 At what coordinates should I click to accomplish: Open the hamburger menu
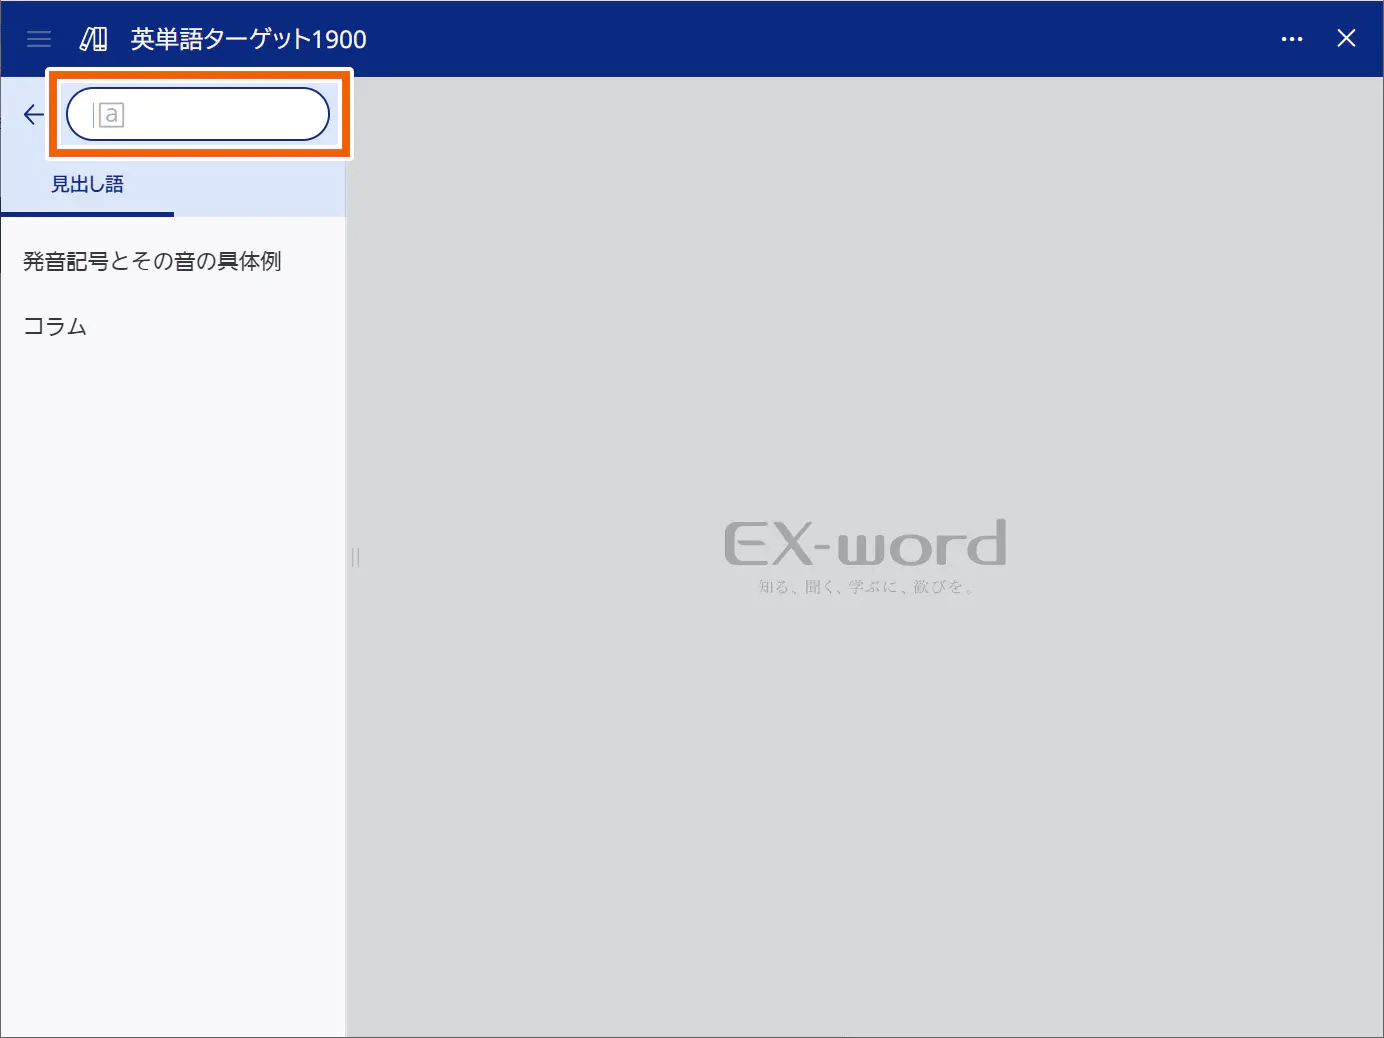coord(39,39)
